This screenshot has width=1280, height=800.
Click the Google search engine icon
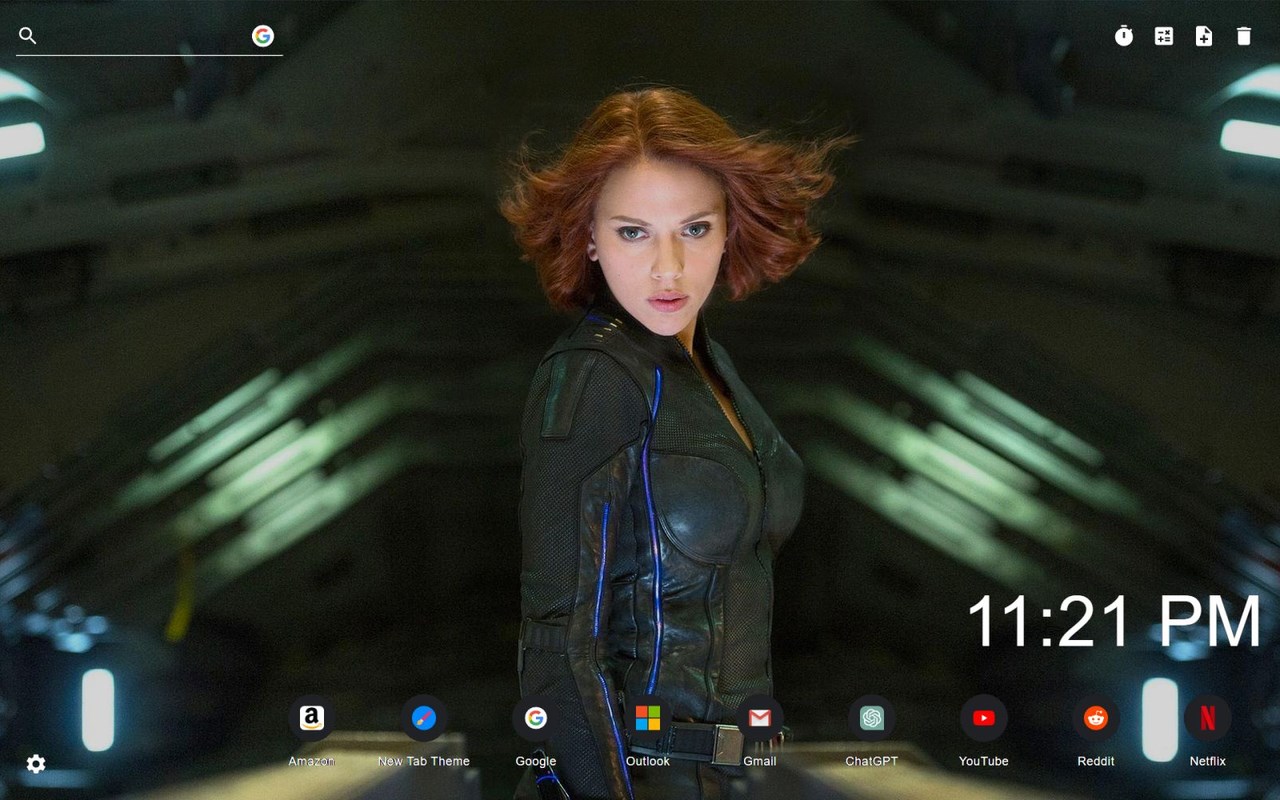263,36
